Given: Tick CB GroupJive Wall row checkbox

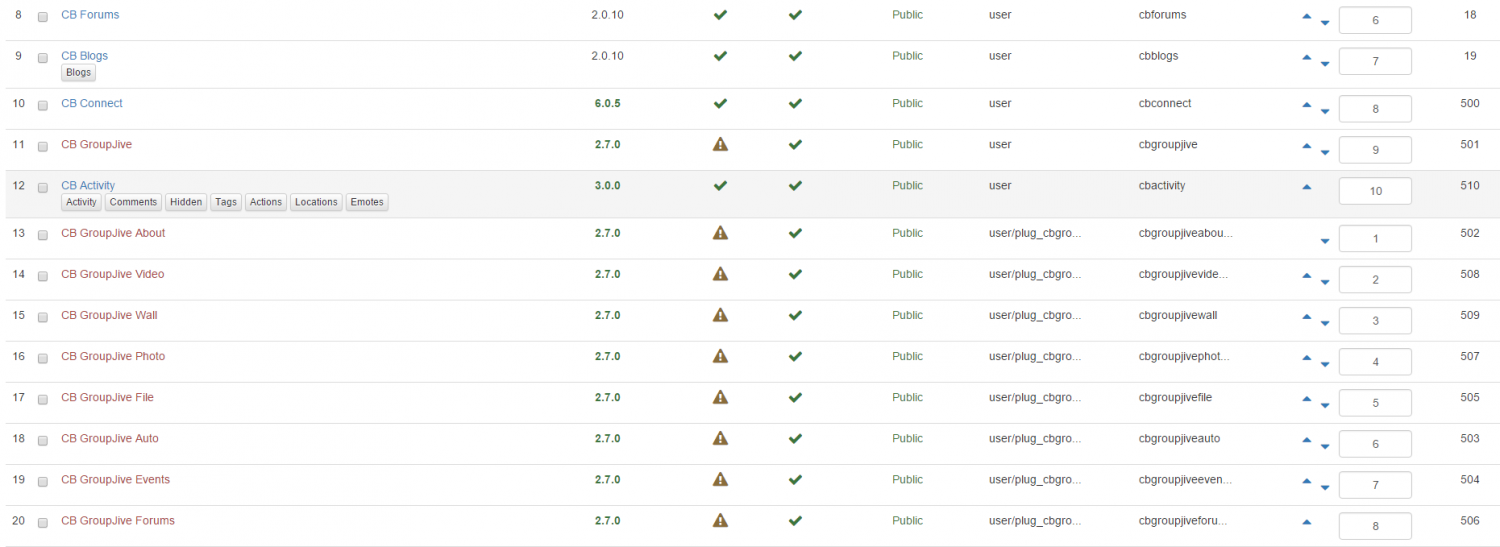Looking at the screenshot, I should (42, 318).
